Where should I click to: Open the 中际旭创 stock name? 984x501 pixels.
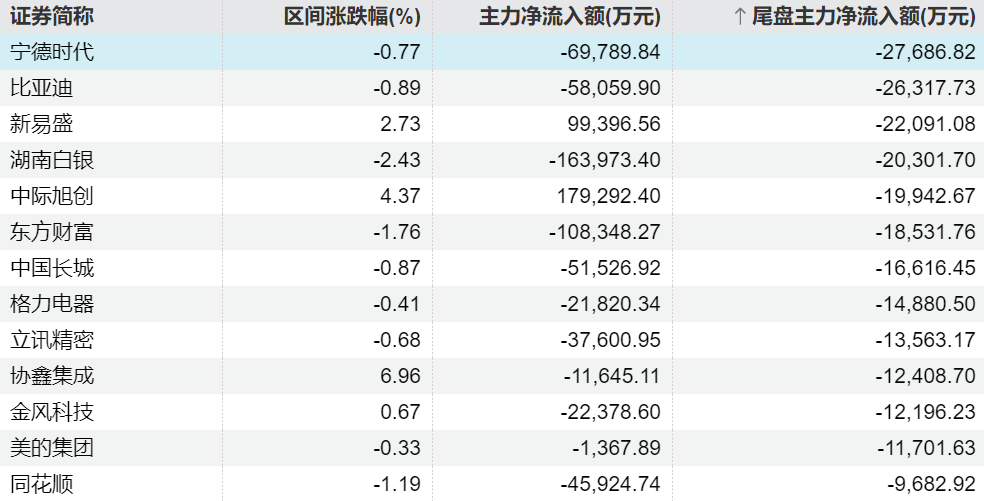point(52,196)
